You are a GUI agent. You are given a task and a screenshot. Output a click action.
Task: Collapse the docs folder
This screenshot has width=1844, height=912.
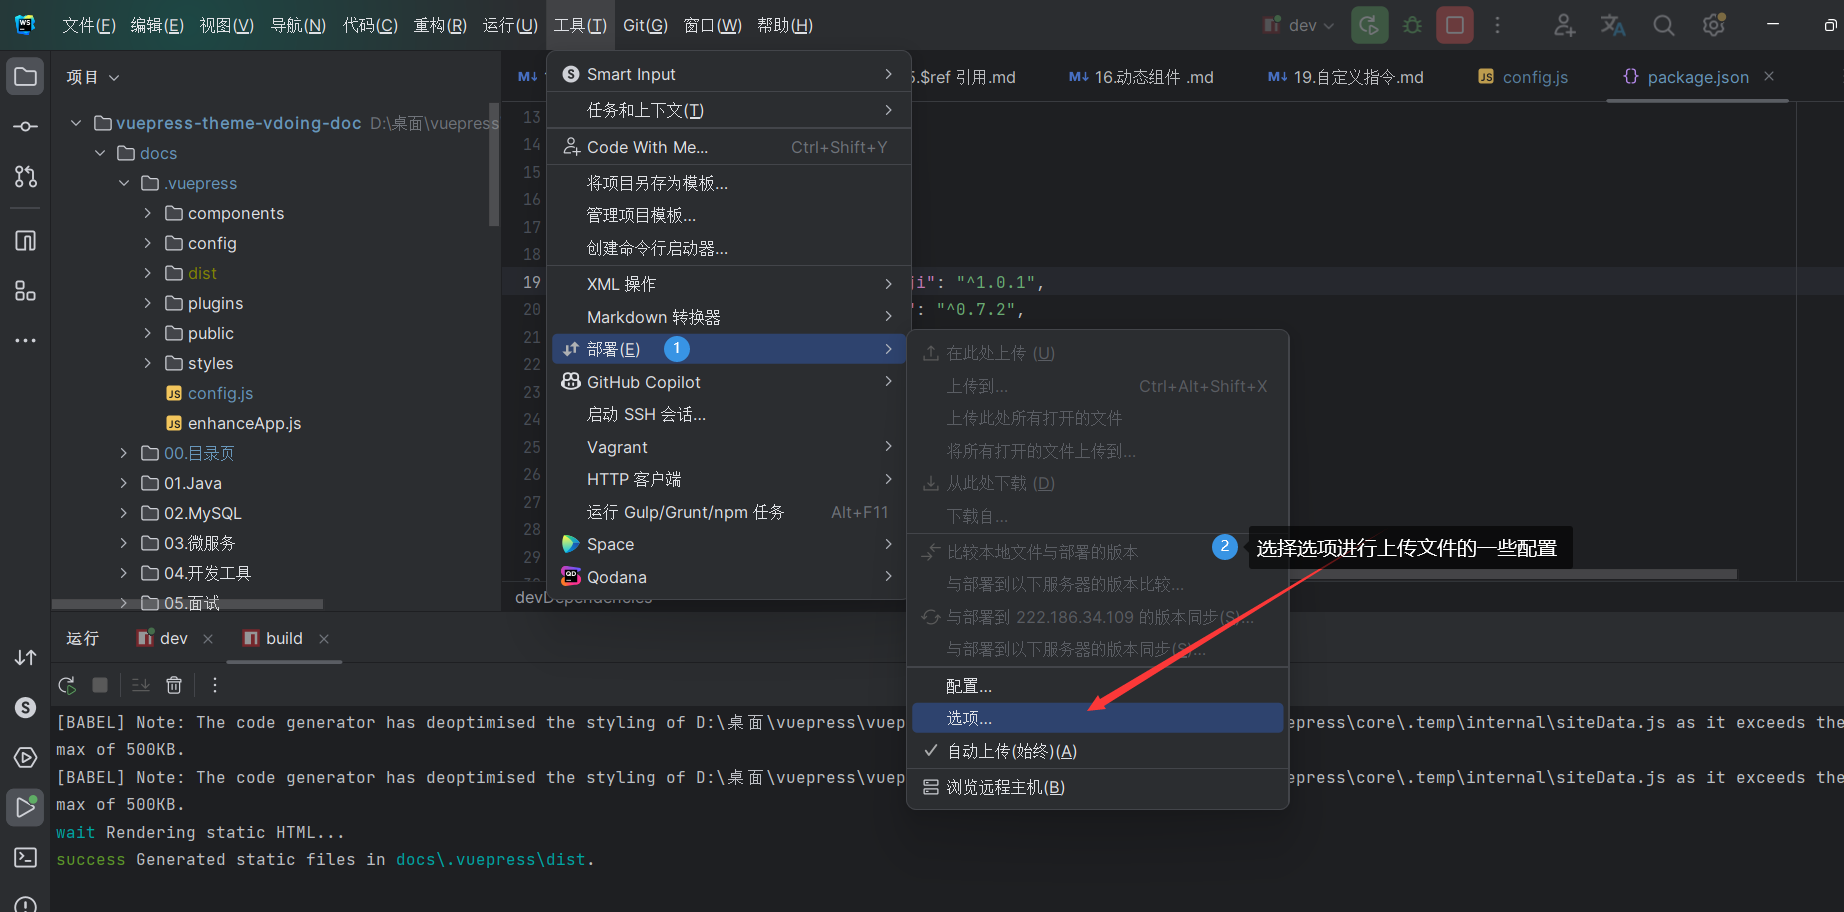[x=100, y=153]
